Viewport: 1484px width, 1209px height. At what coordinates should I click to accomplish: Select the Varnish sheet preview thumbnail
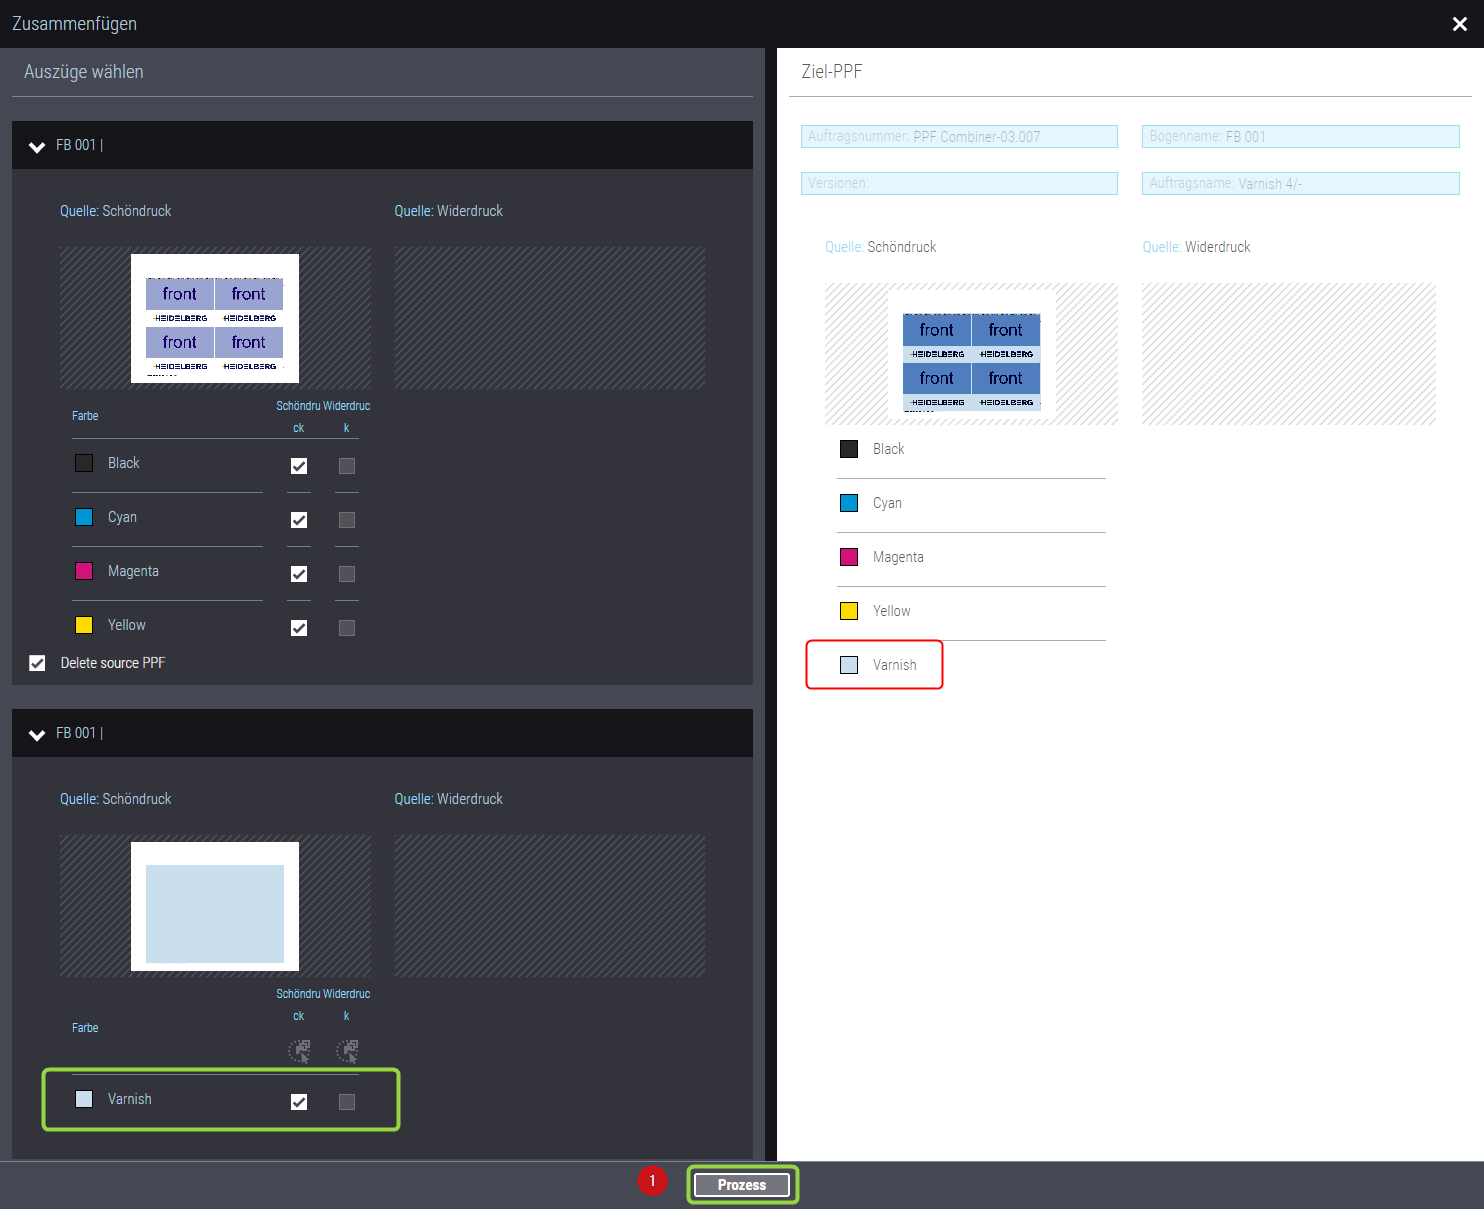click(215, 906)
